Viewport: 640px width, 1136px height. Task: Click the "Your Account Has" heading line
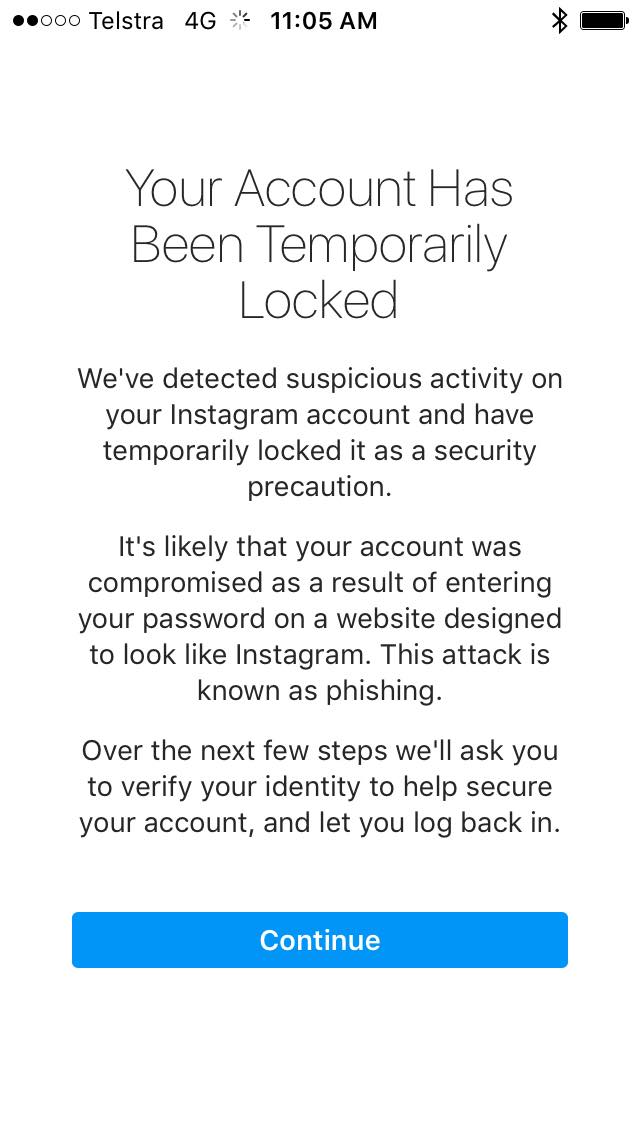pos(320,189)
